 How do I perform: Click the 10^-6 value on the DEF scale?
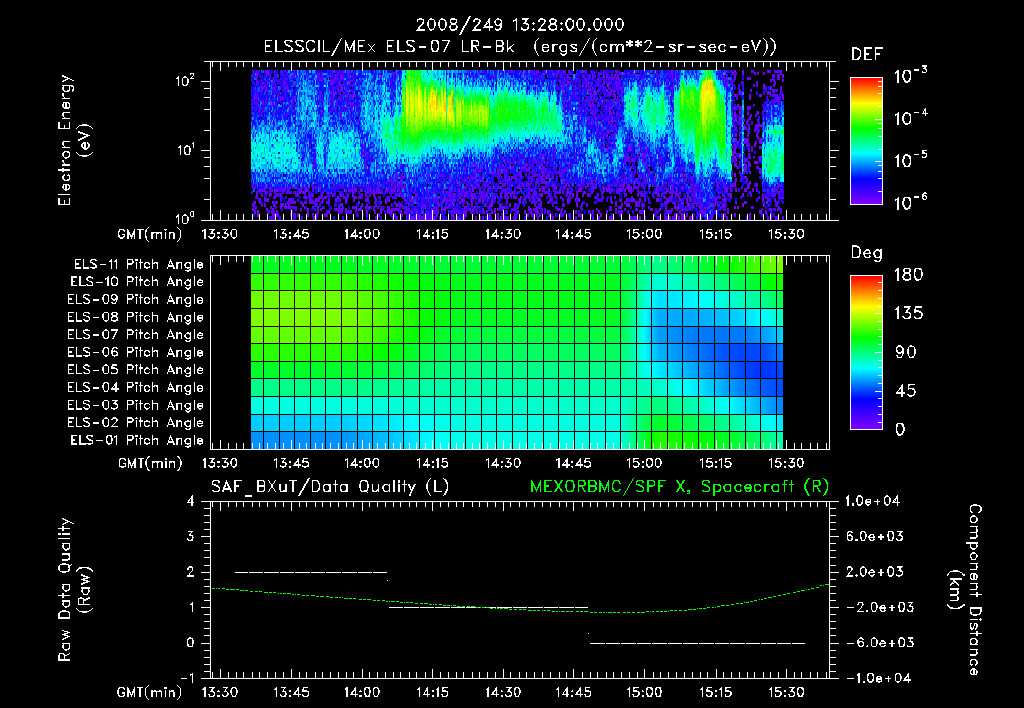pyautogui.click(x=910, y=202)
